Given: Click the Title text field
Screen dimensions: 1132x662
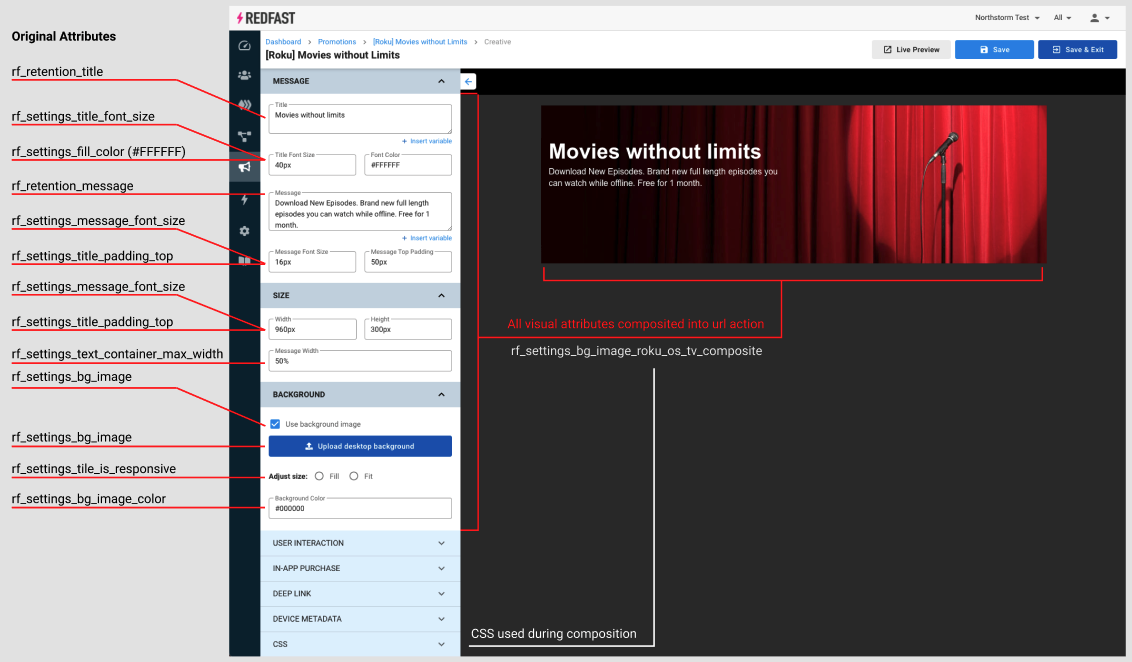Looking at the screenshot, I should click(x=360, y=119).
